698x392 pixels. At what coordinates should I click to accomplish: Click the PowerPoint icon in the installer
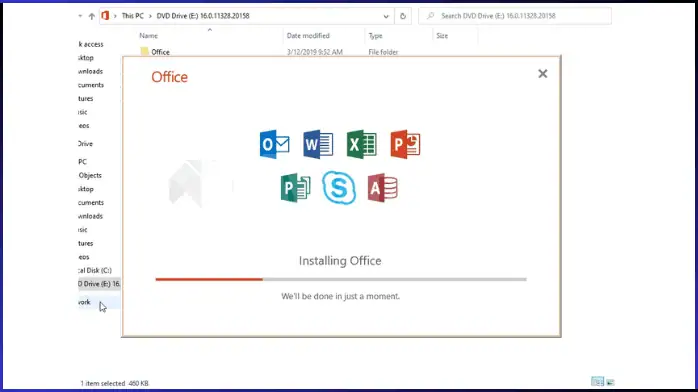coord(405,144)
